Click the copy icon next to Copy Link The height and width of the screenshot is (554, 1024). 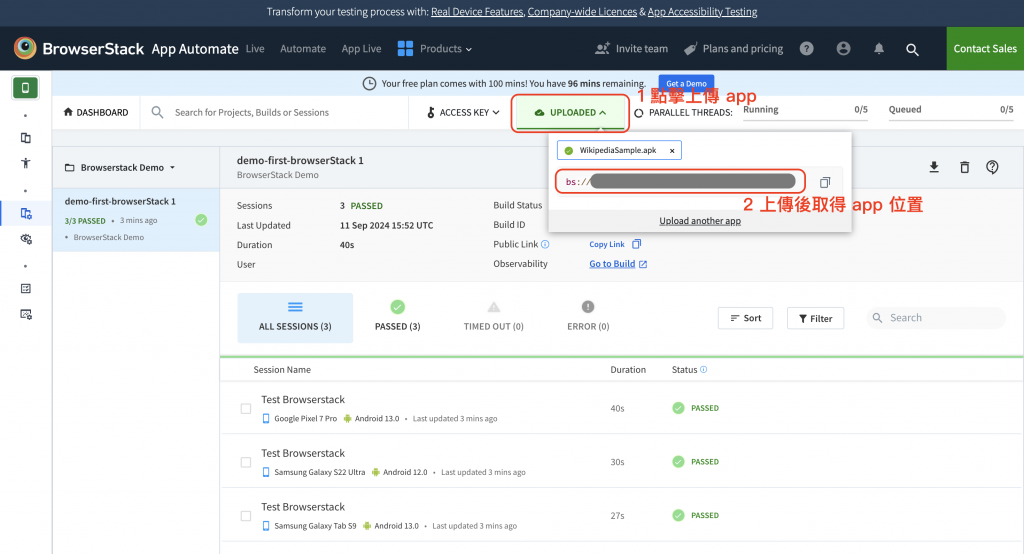[637, 244]
